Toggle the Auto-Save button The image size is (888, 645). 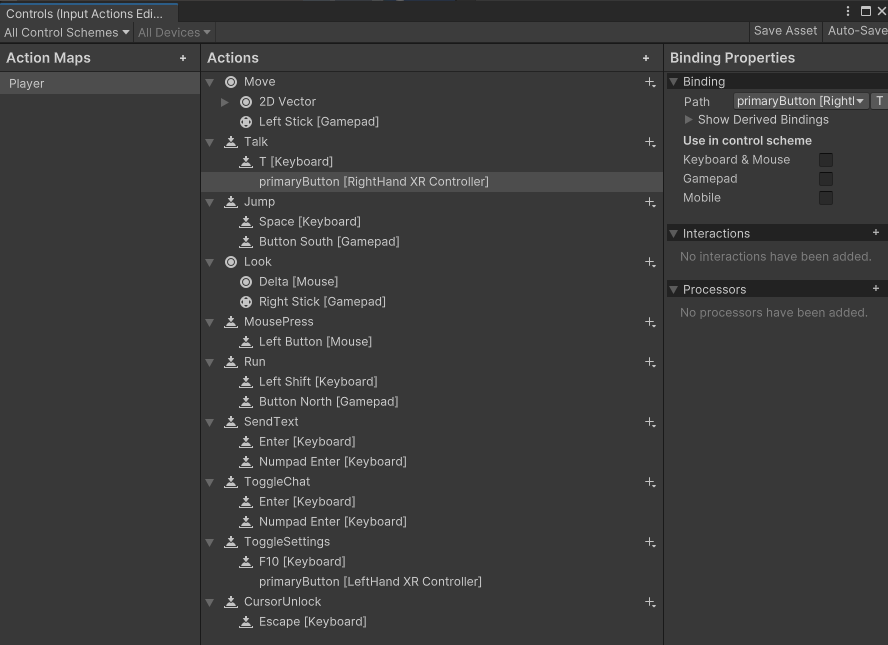coord(856,31)
